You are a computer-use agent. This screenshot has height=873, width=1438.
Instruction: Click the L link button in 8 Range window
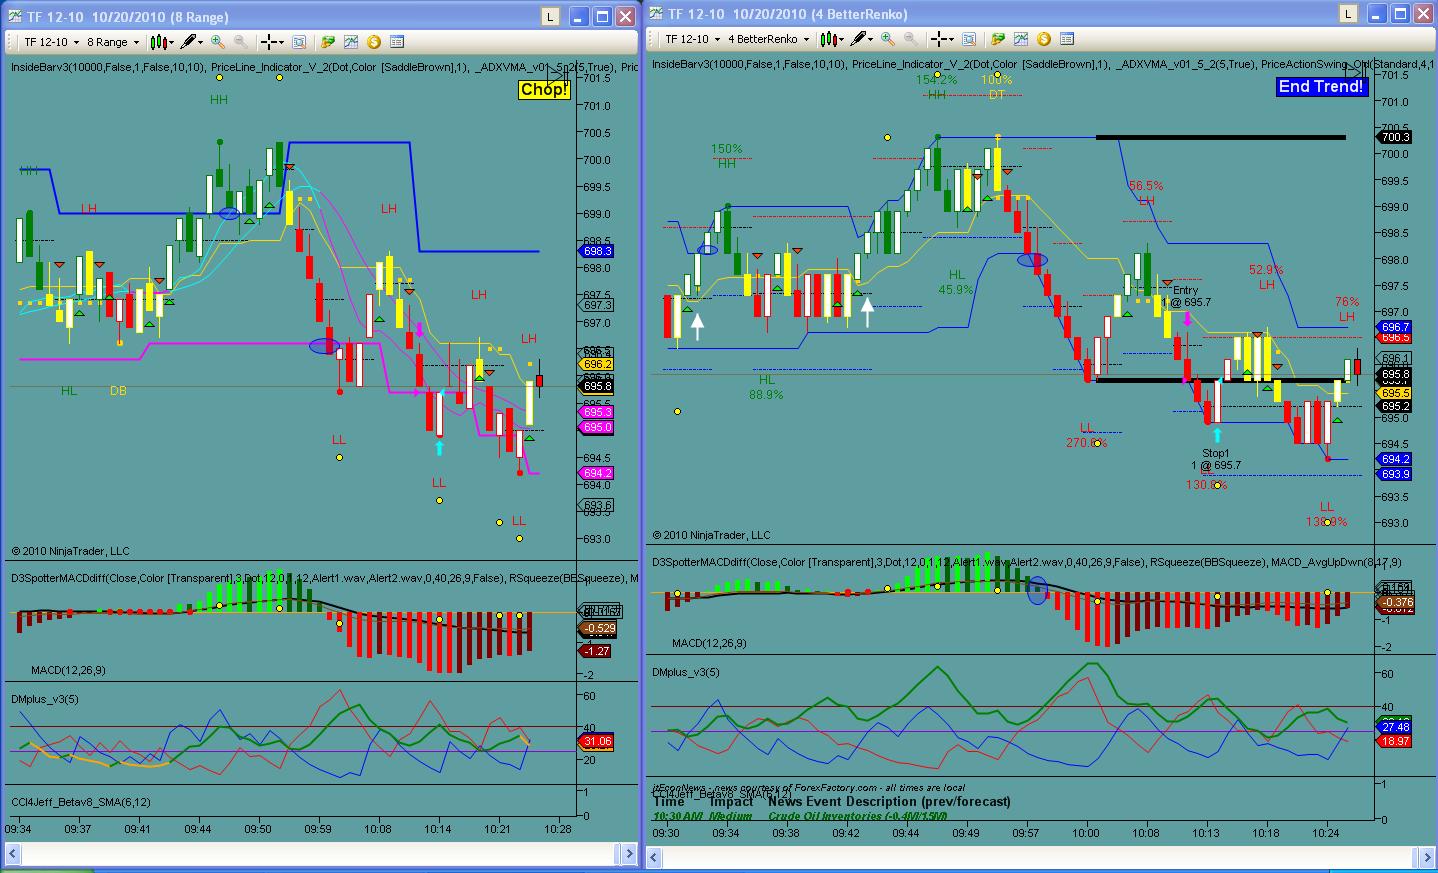click(x=551, y=16)
